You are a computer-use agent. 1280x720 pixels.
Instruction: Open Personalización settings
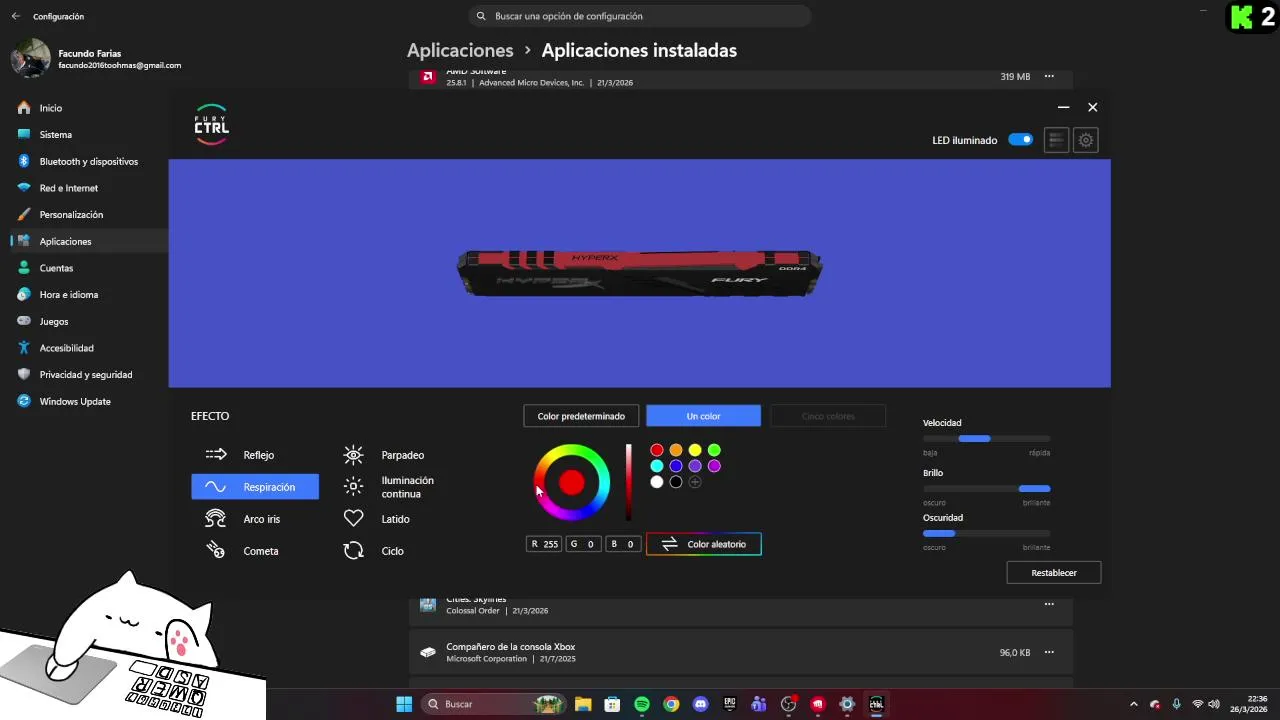click(x=88, y=214)
